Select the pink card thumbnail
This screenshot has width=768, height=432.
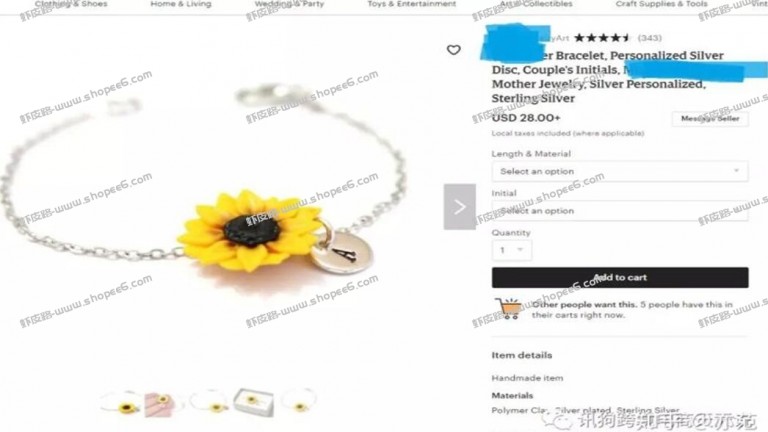(159, 404)
